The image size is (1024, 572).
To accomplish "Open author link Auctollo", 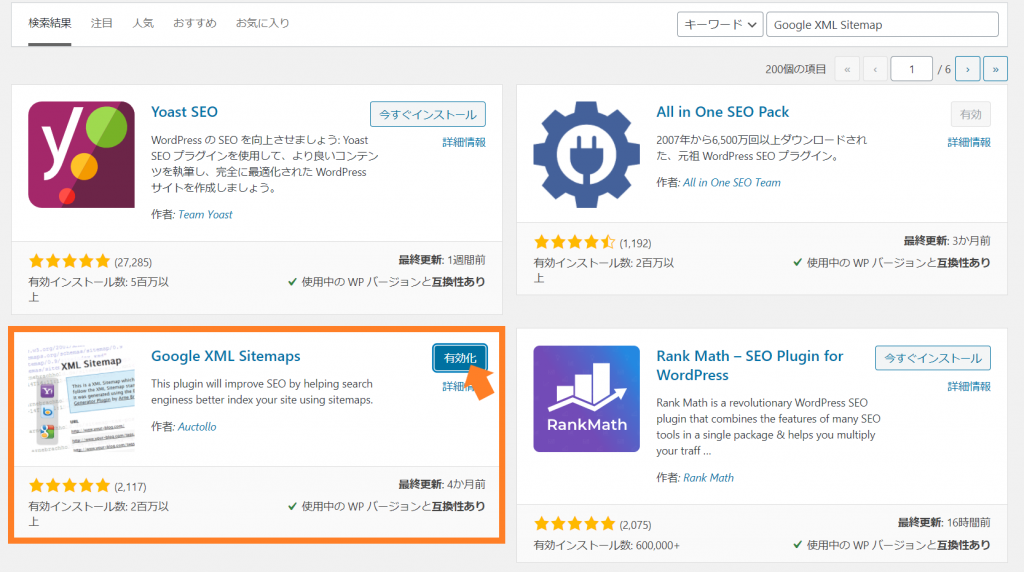I will click(197, 426).
